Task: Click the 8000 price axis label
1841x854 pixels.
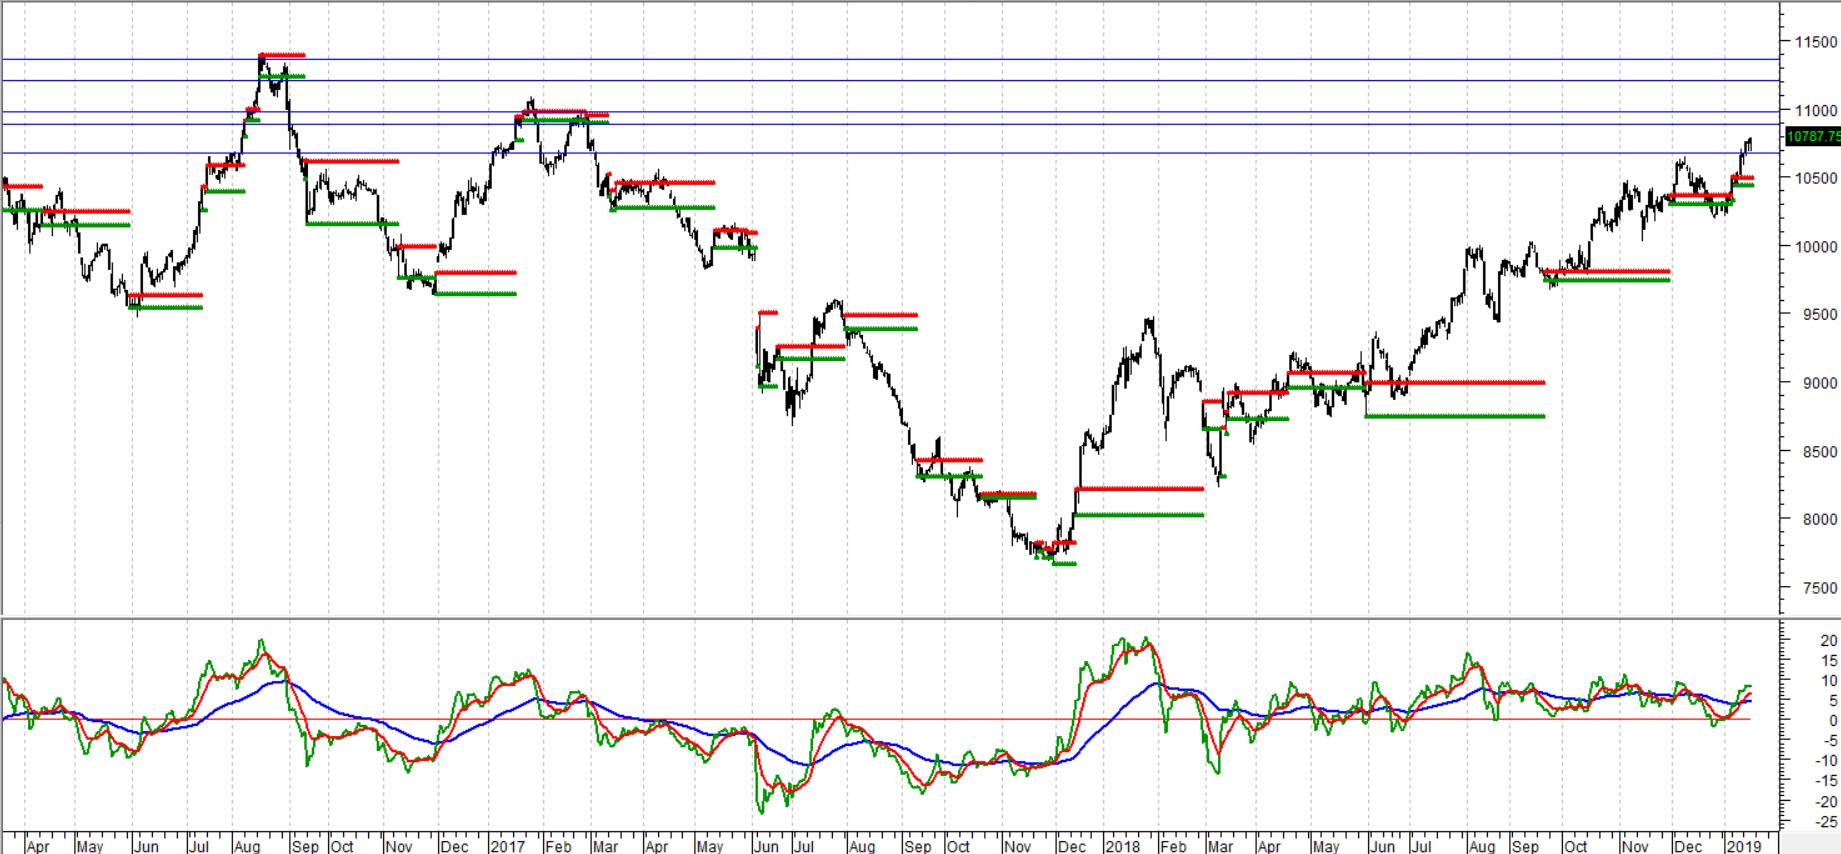Action: 1820,519
